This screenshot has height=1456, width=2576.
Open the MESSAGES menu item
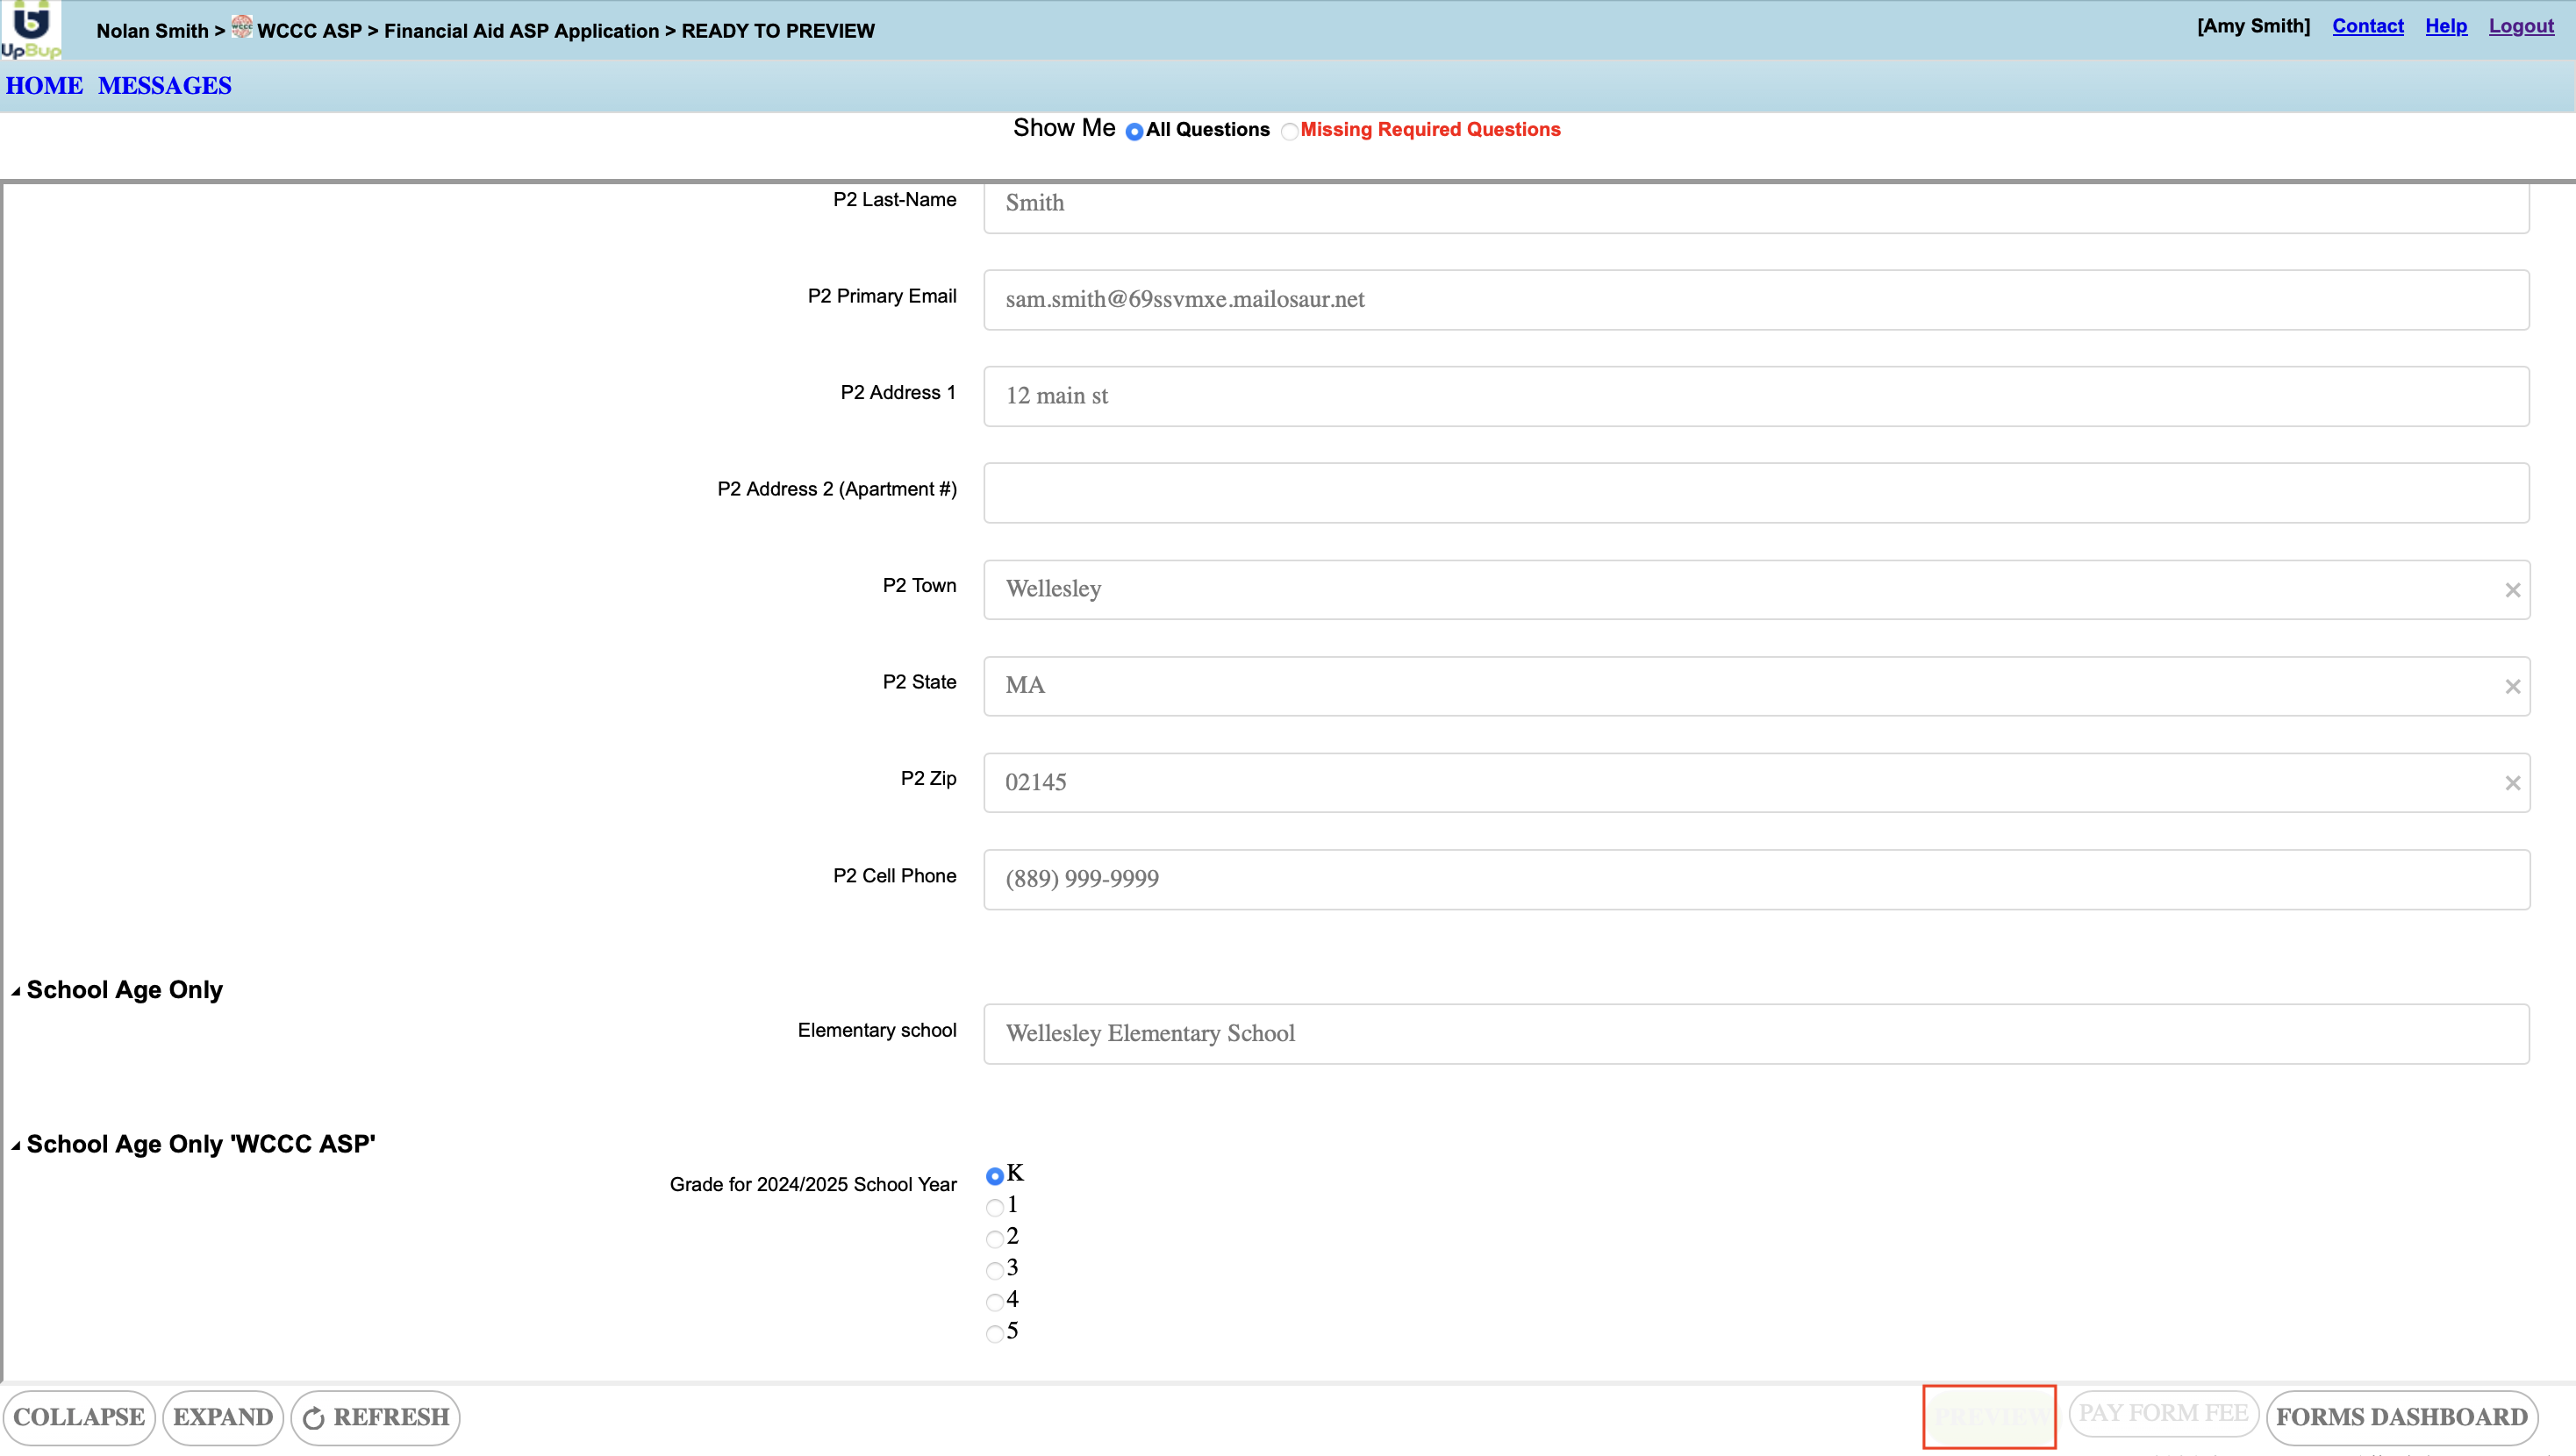pyautogui.click(x=165, y=86)
